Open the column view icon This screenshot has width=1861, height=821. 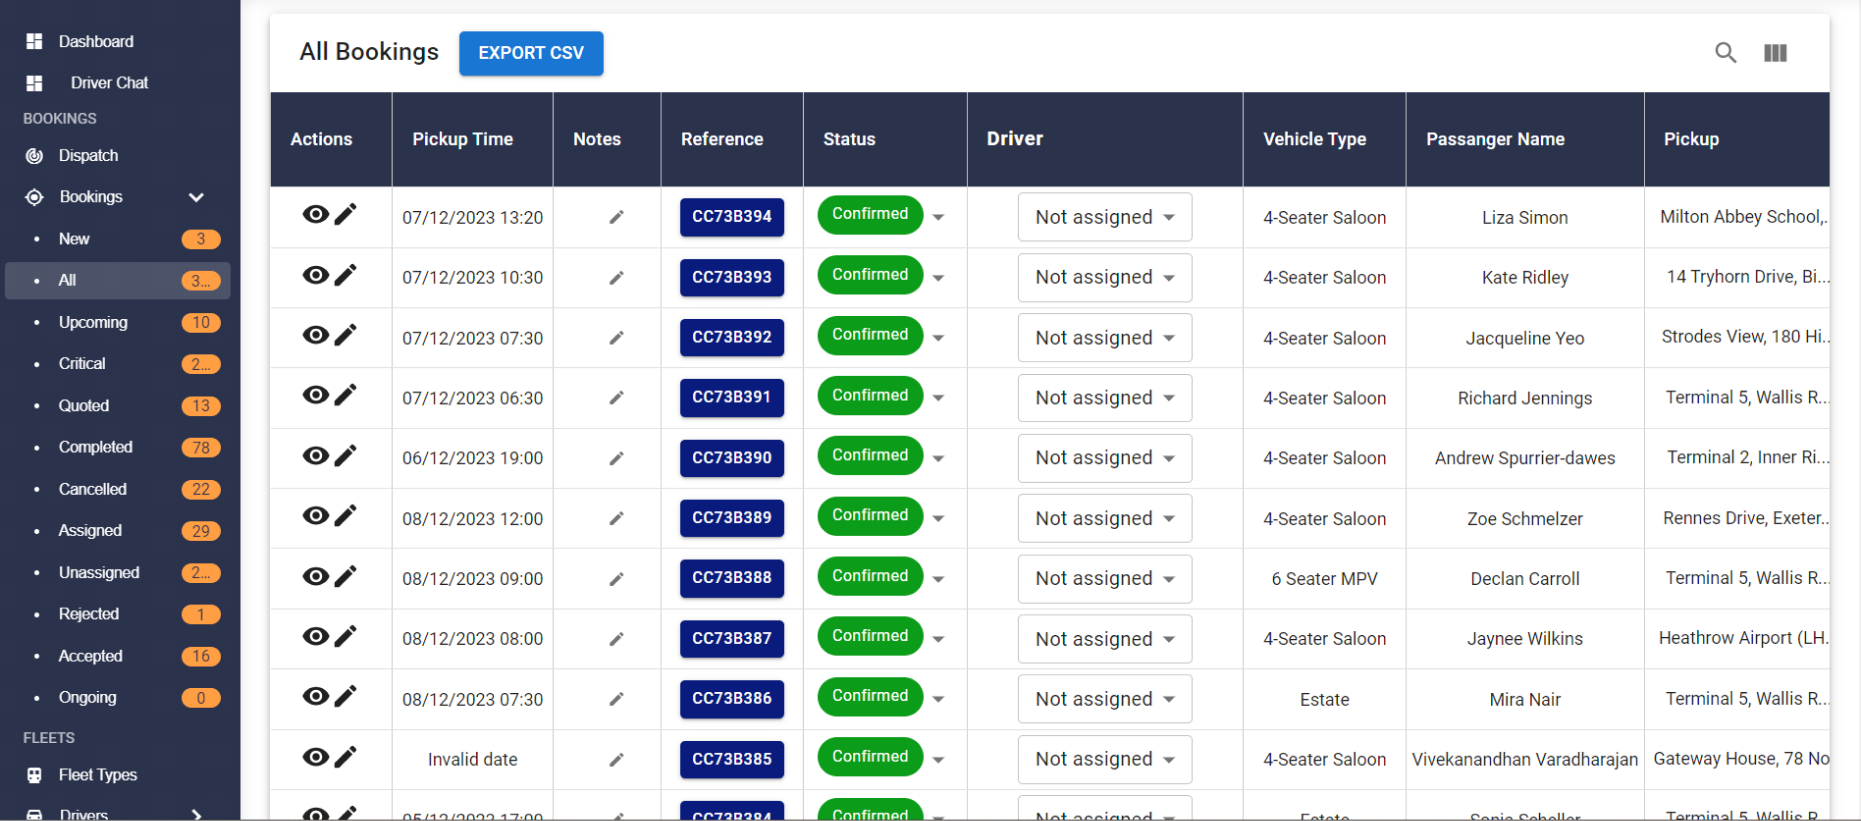pyautogui.click(x=1775, y=53)
